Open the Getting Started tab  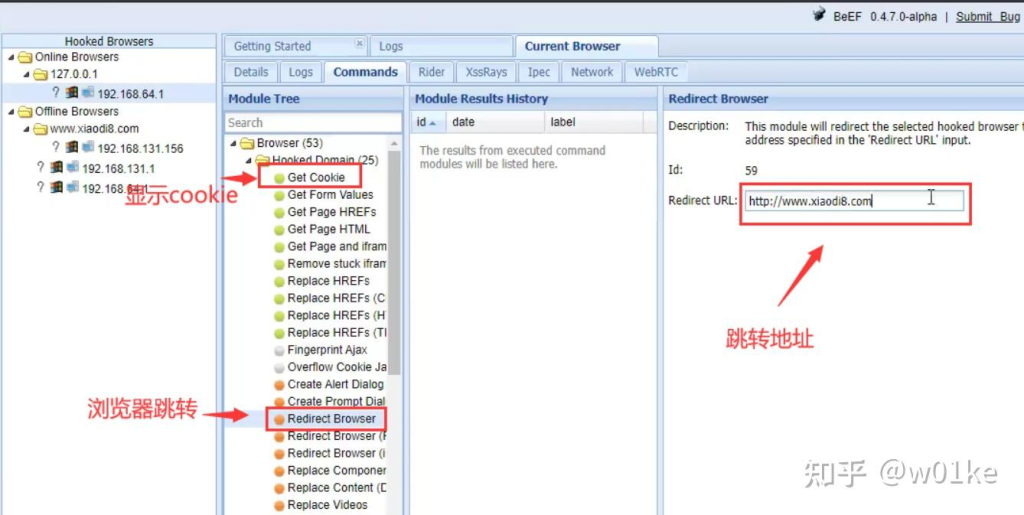pos(272,46)
